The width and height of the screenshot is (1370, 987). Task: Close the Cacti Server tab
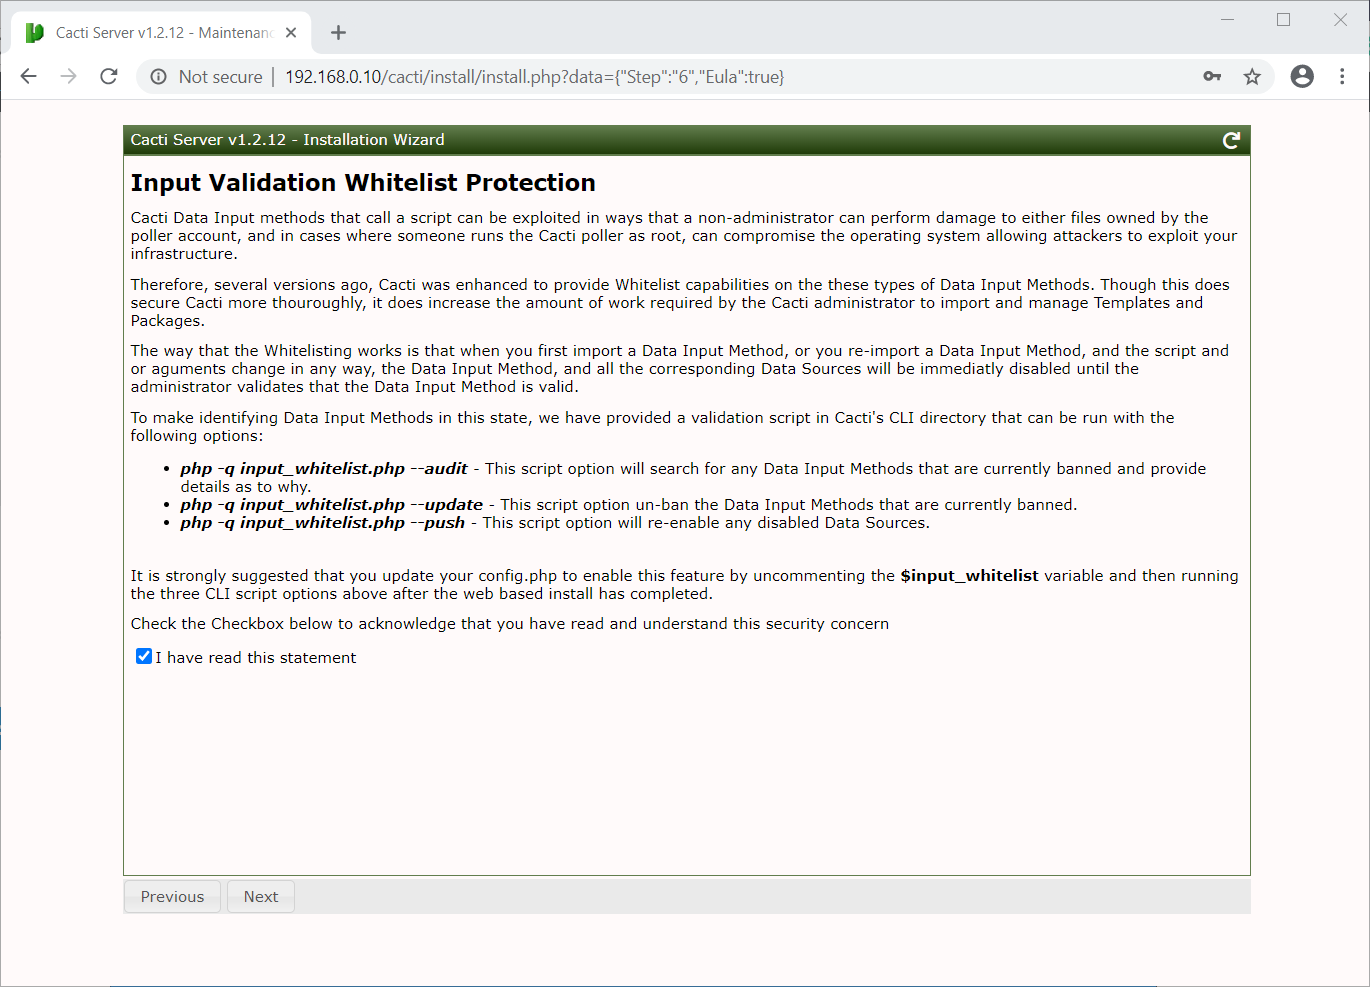click(291, 33)
